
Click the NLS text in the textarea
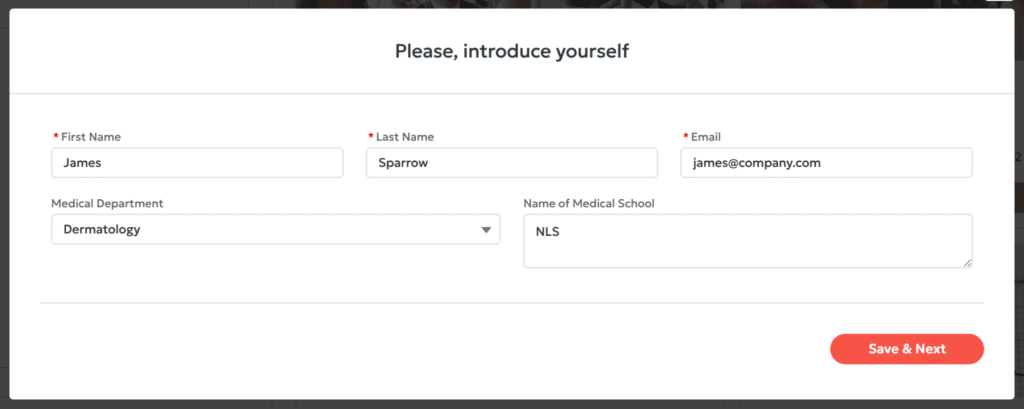(x=548, y=229)
